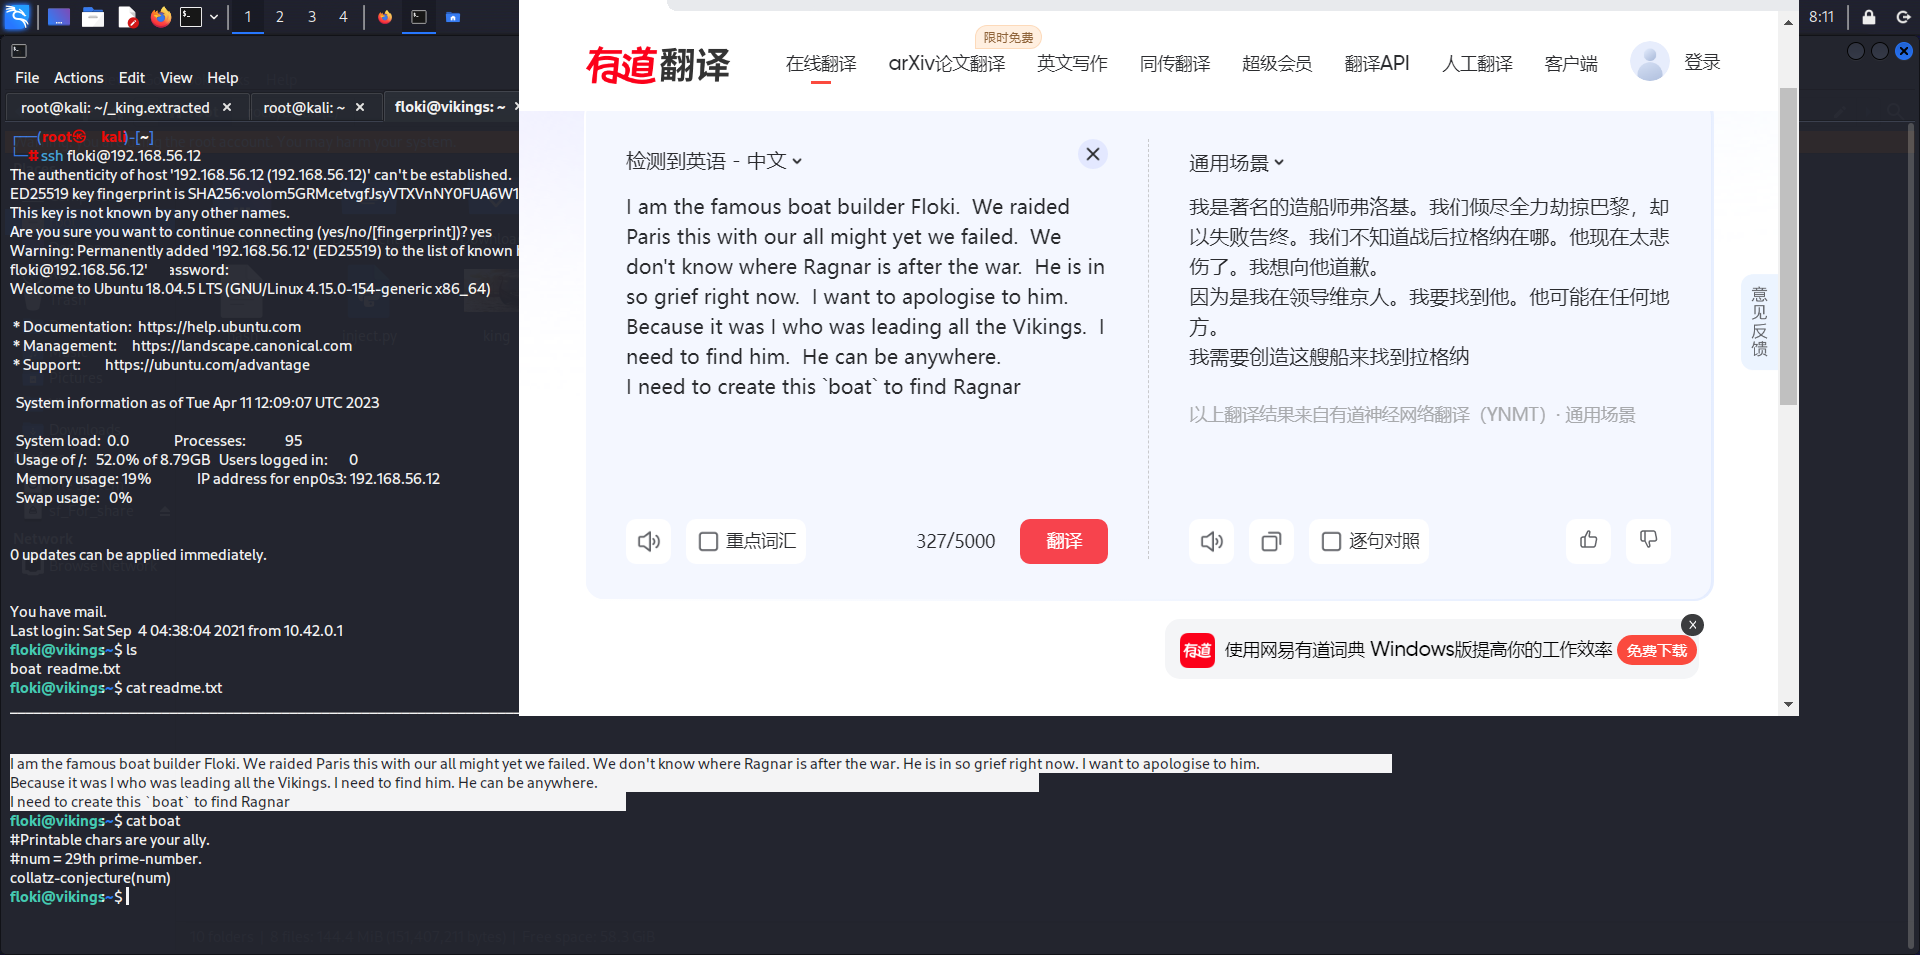Open 客户端 navigation item

pos(1571,64)
